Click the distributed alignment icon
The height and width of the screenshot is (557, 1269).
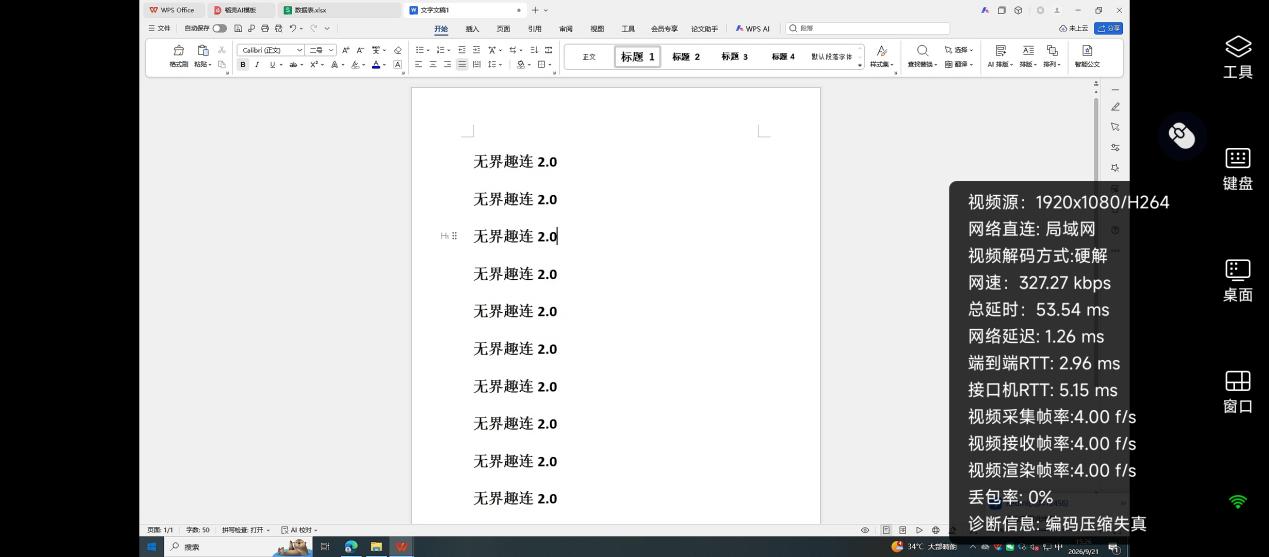tap(476, 64)
